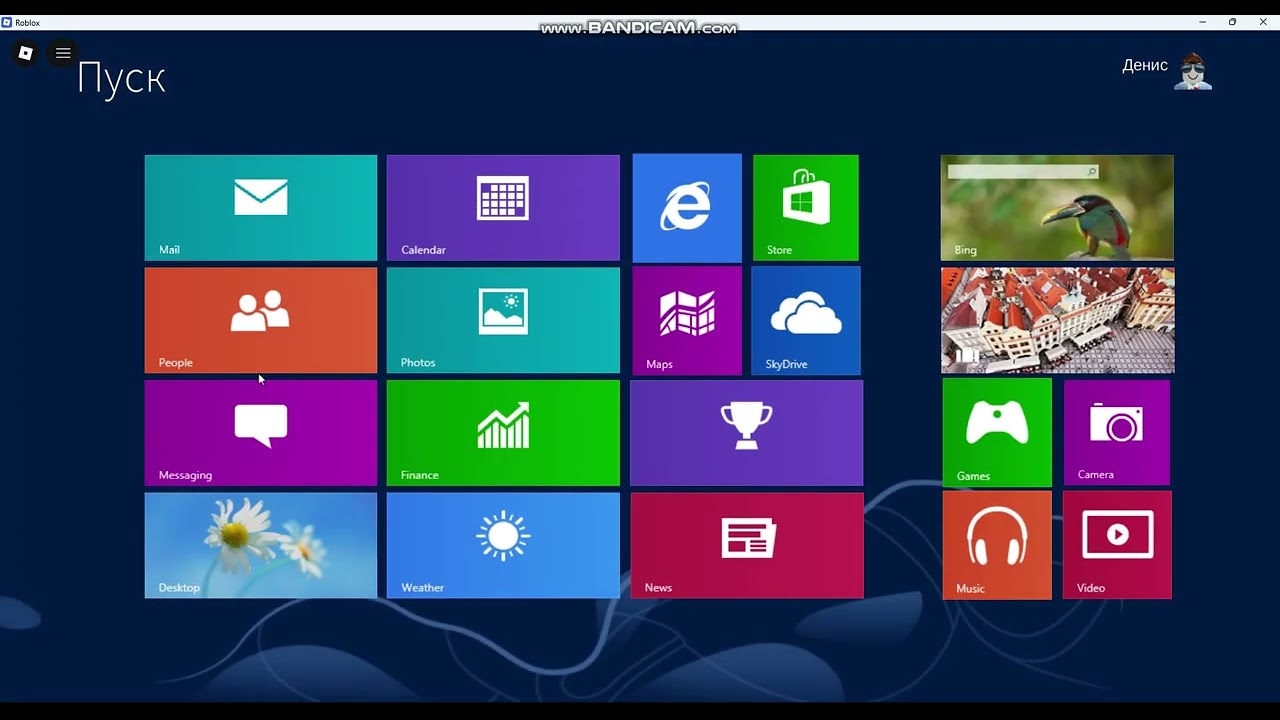Open the Video tile
The image size is (1280, 720).
[1117, 545]
